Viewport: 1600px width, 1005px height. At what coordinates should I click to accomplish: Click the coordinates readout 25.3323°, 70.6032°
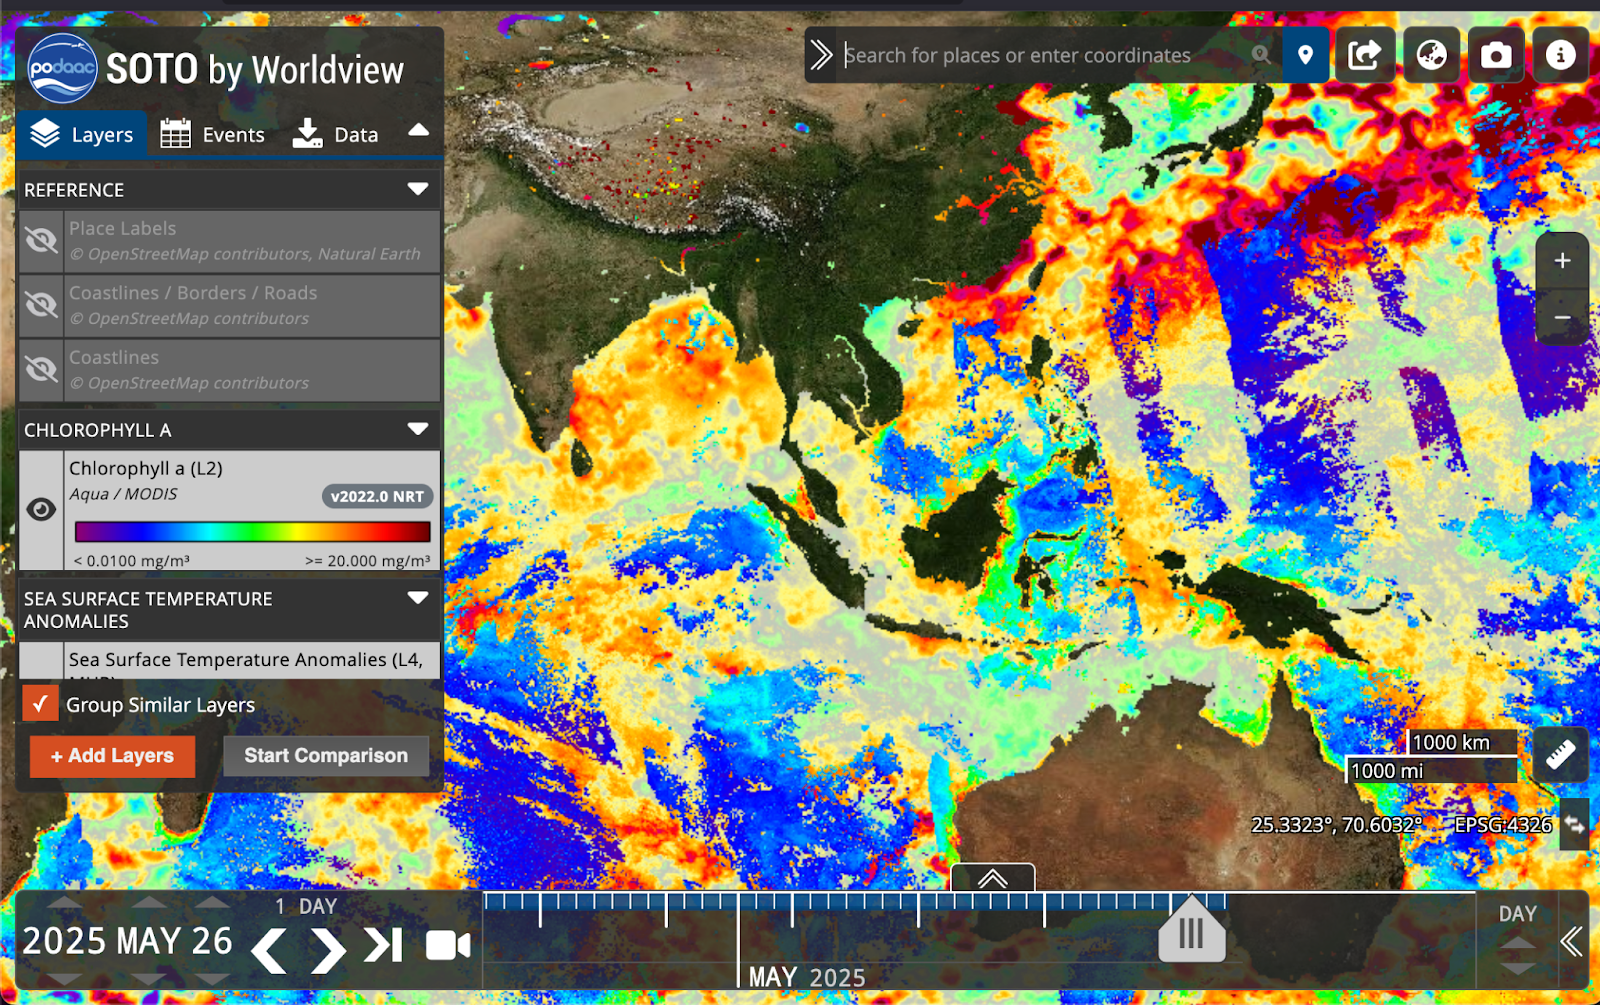pos(1337,825)
